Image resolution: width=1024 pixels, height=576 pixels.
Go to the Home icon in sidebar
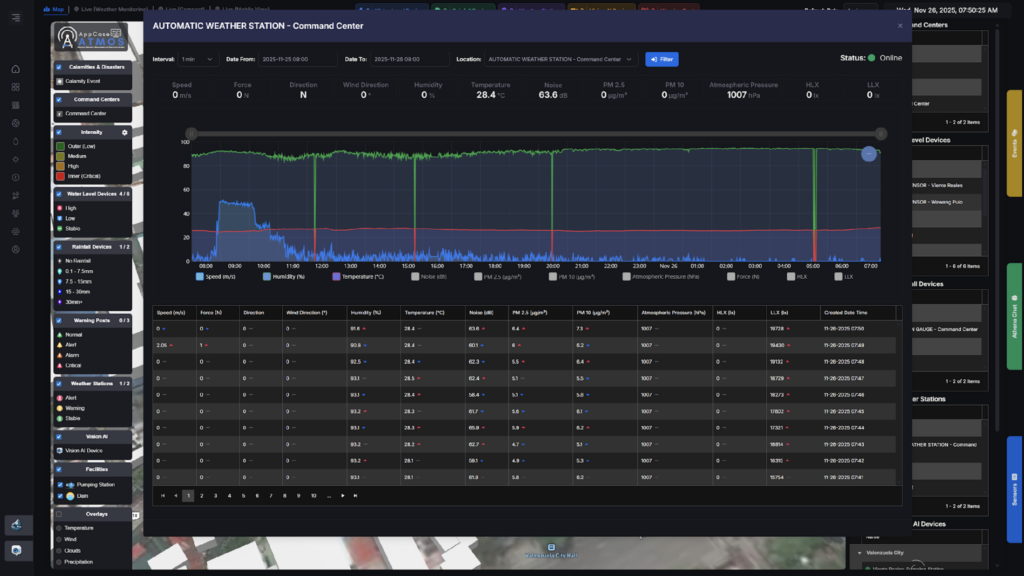tap(16, 69)
